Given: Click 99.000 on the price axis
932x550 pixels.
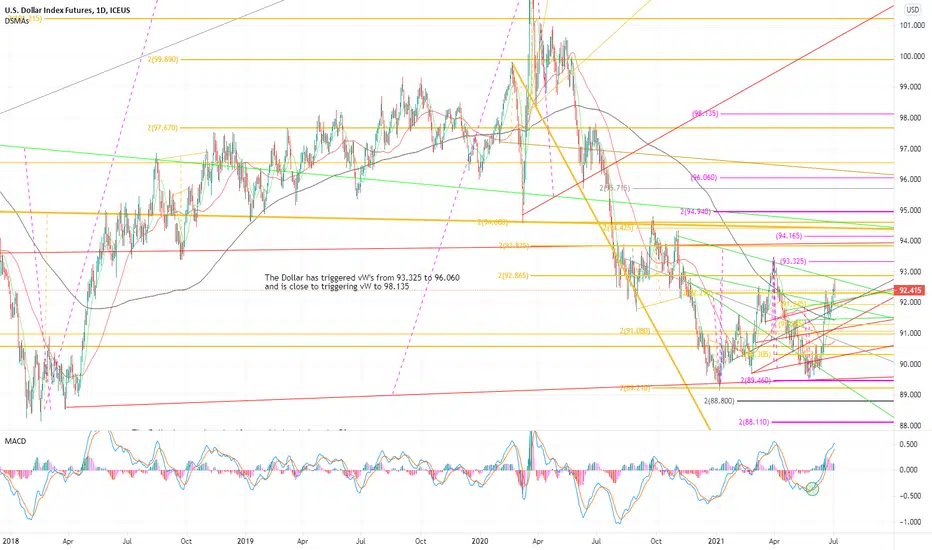Looking at the screenshot, I should [x=911, y=87].
